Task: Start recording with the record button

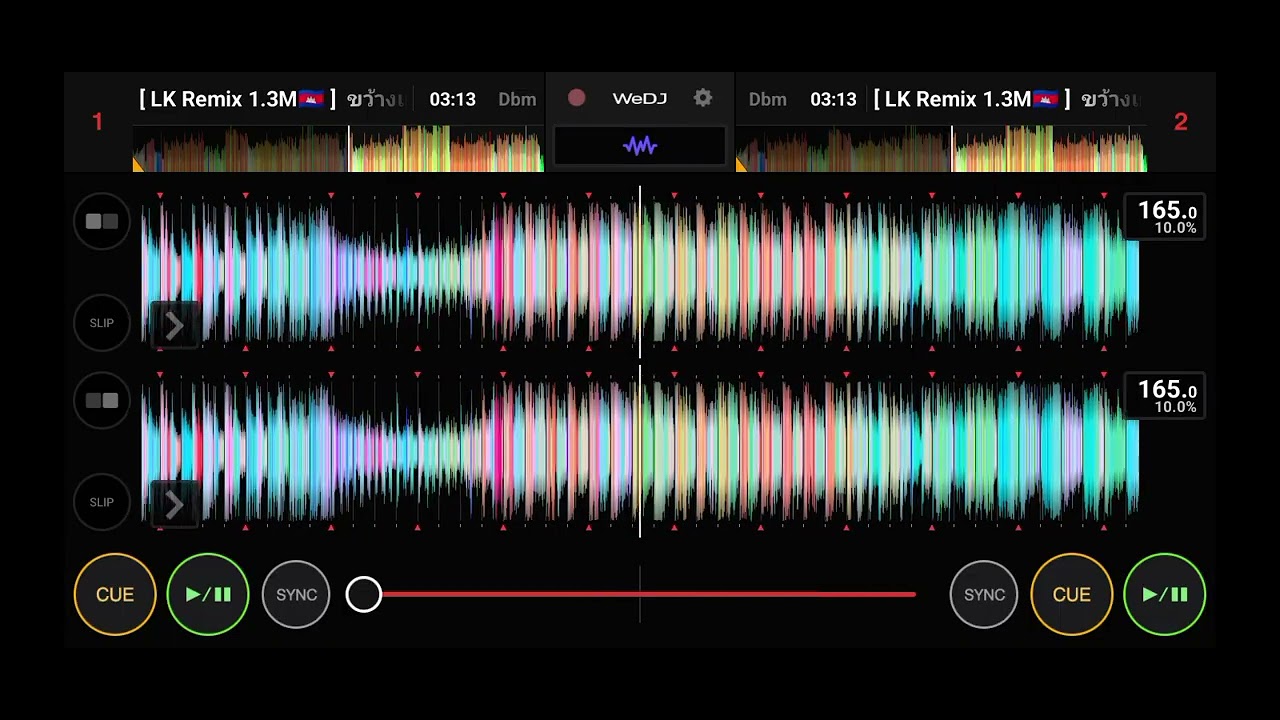Action: (576, 98)
